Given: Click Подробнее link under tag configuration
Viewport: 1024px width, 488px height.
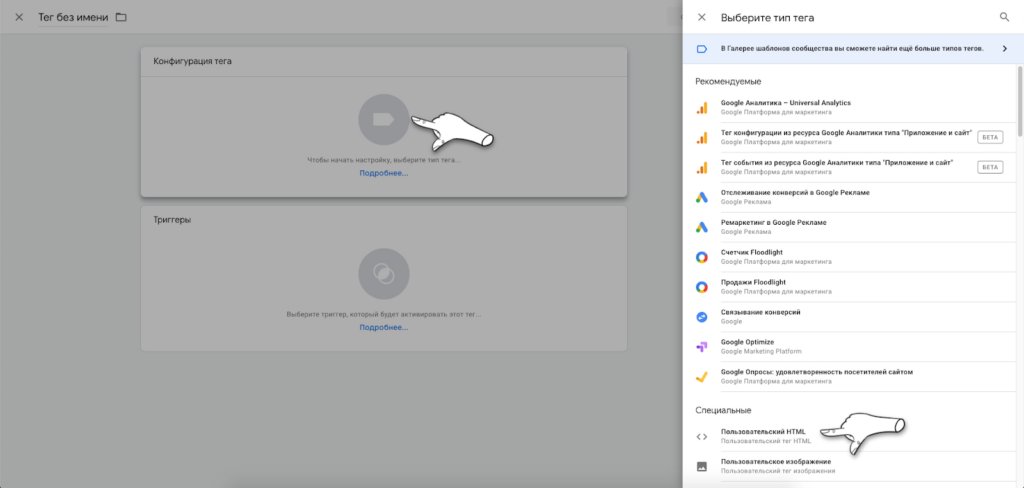Looking at the screenshot, I should 384,173.
